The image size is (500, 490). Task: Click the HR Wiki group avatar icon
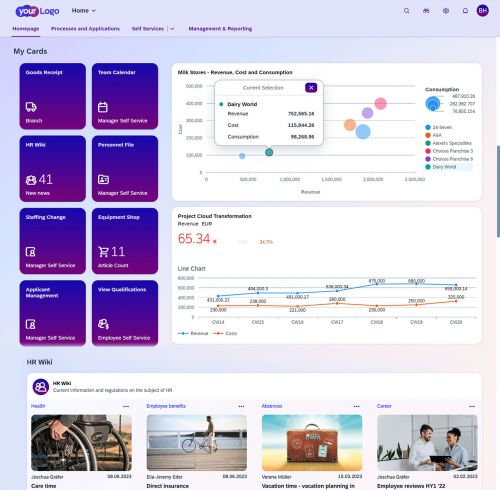[x=41, y=387]
